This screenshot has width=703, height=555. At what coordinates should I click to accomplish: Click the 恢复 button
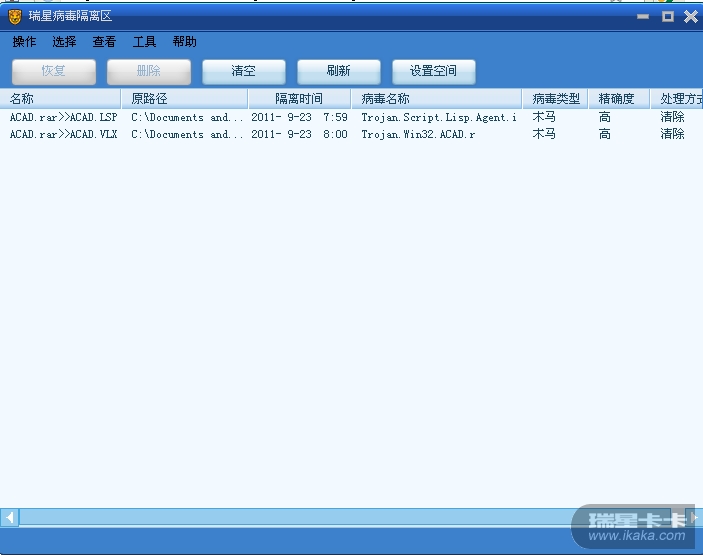pyautogui.click(x=54, y=71)
